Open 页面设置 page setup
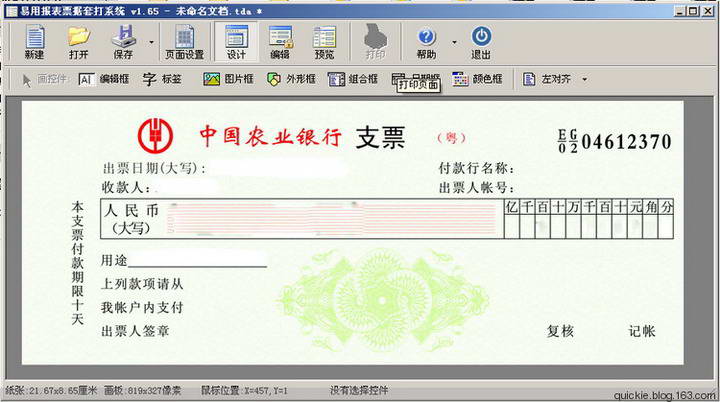 [x=184, y=42]
